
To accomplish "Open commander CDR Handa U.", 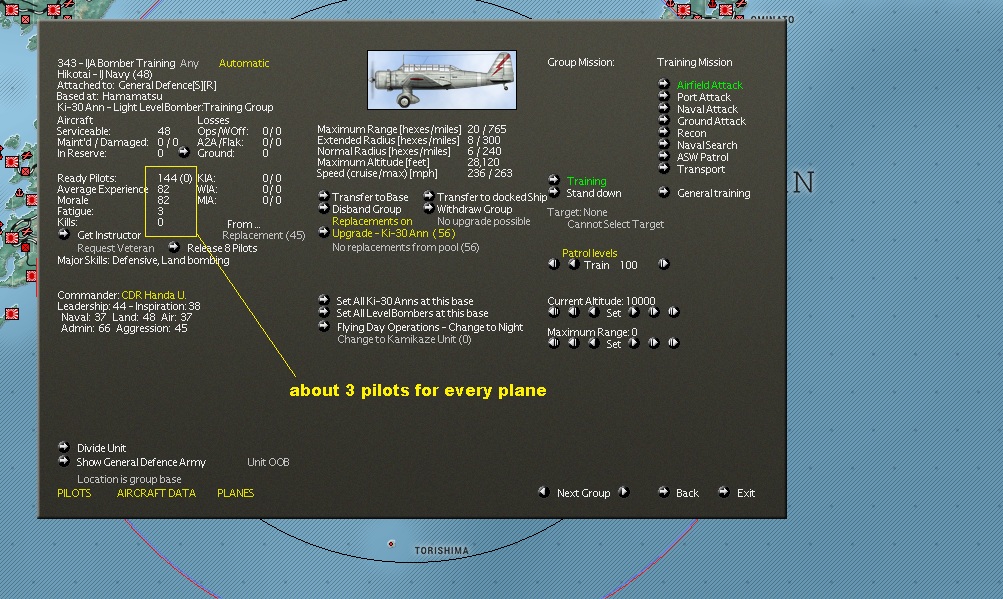I will [154, 295].
